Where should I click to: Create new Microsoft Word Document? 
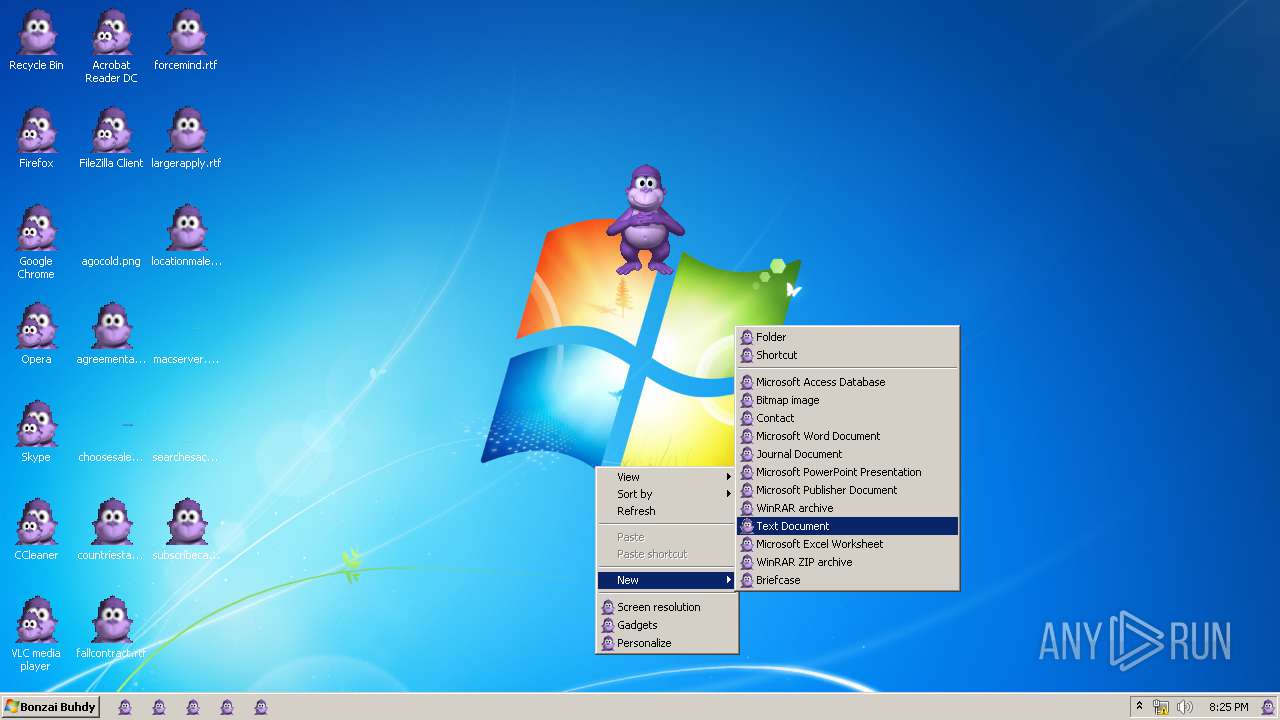(x=847, y=436)
